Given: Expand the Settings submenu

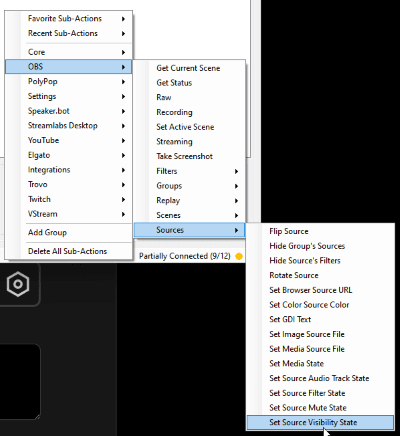Looking at the screenshot, I should [68, 96].
